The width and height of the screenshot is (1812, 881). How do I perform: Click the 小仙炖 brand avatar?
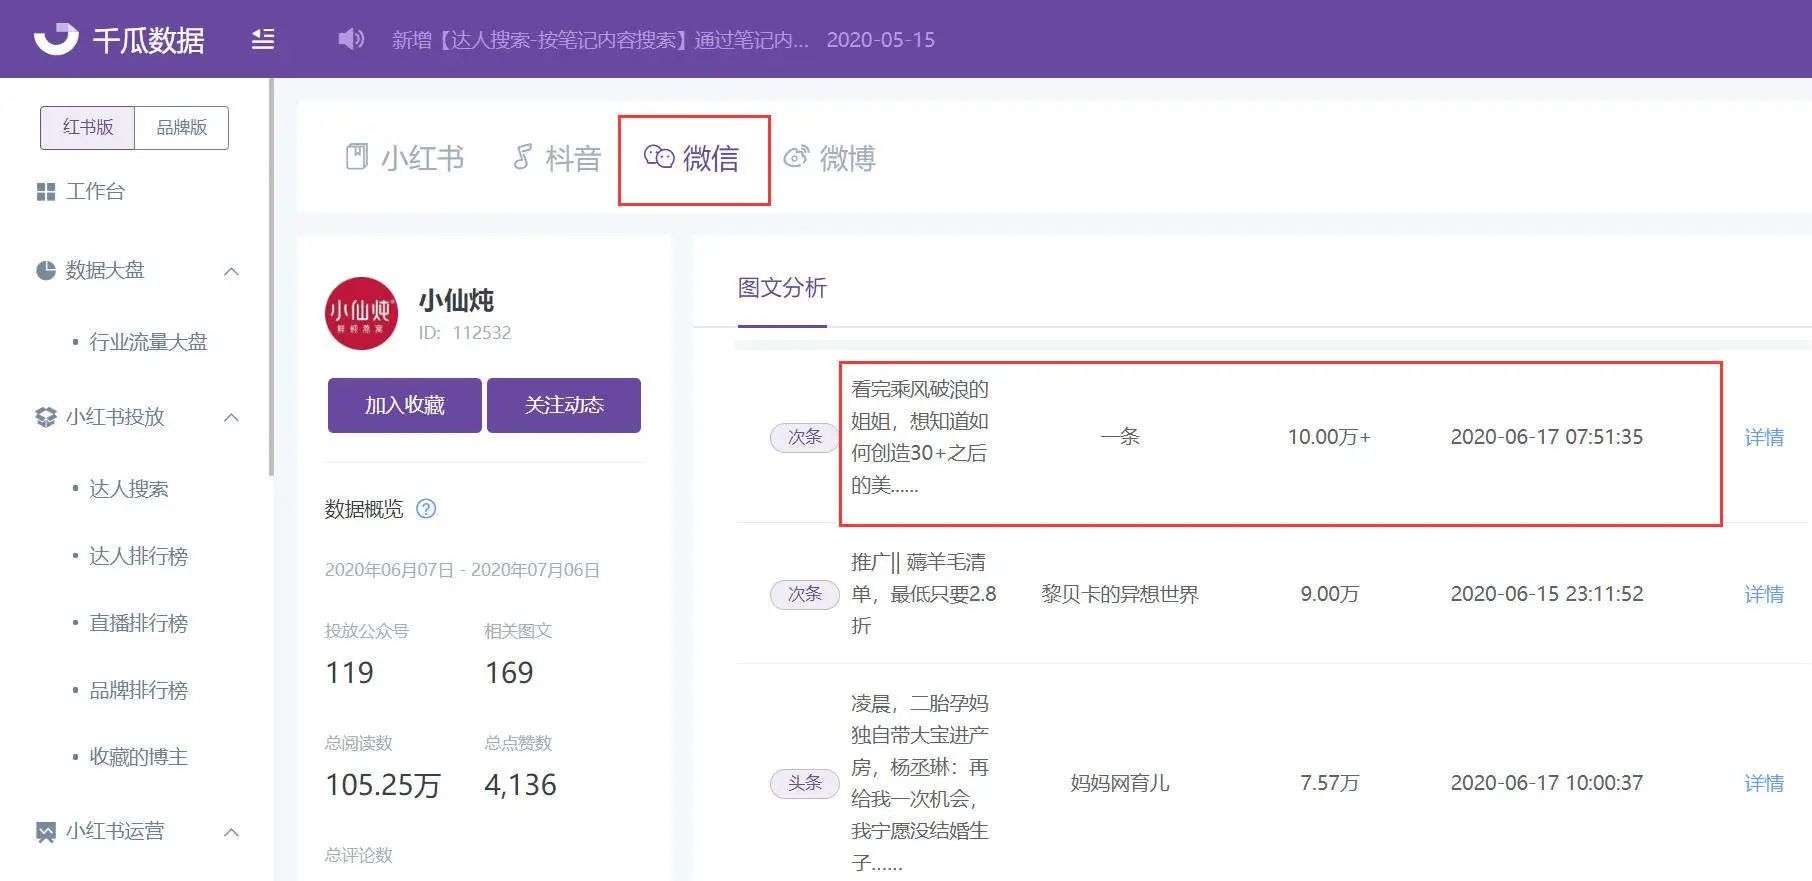point(361,313)
